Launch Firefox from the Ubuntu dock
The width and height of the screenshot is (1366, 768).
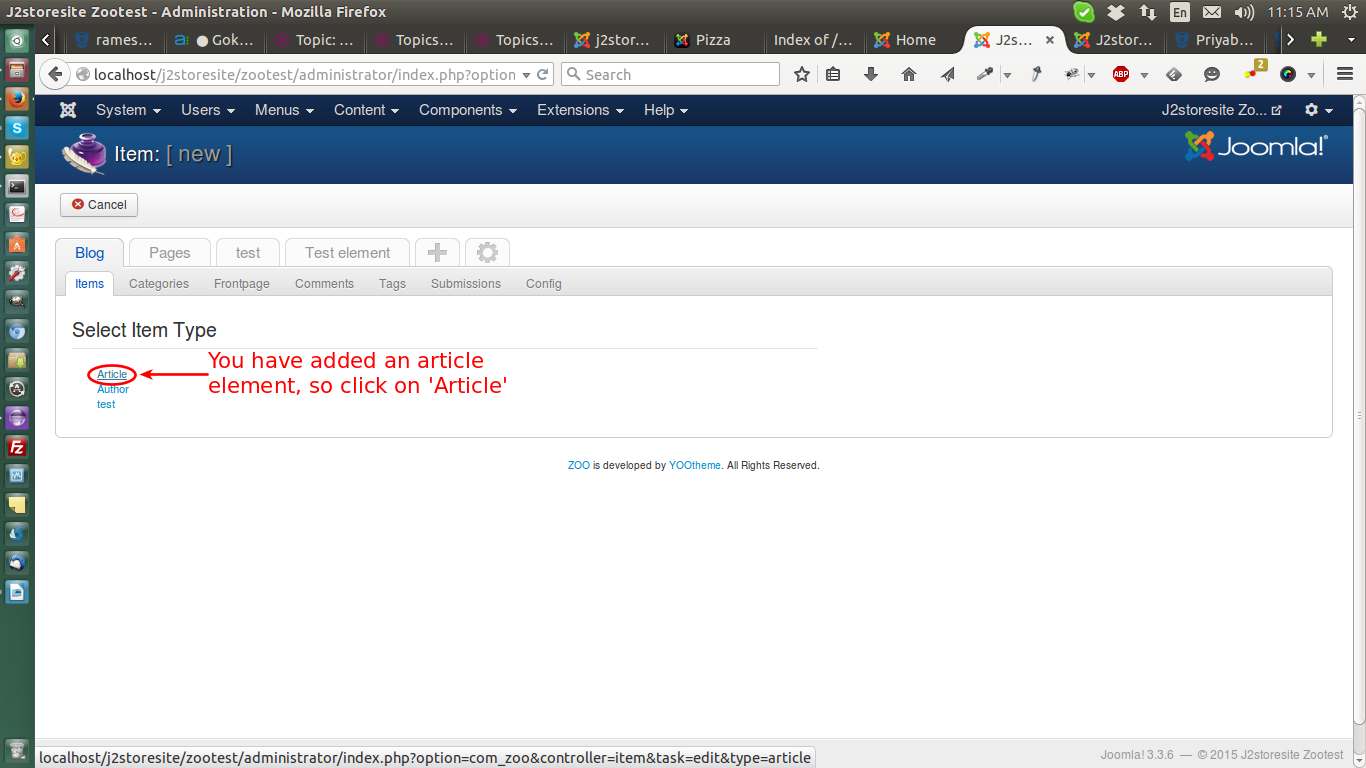(17, 99)
